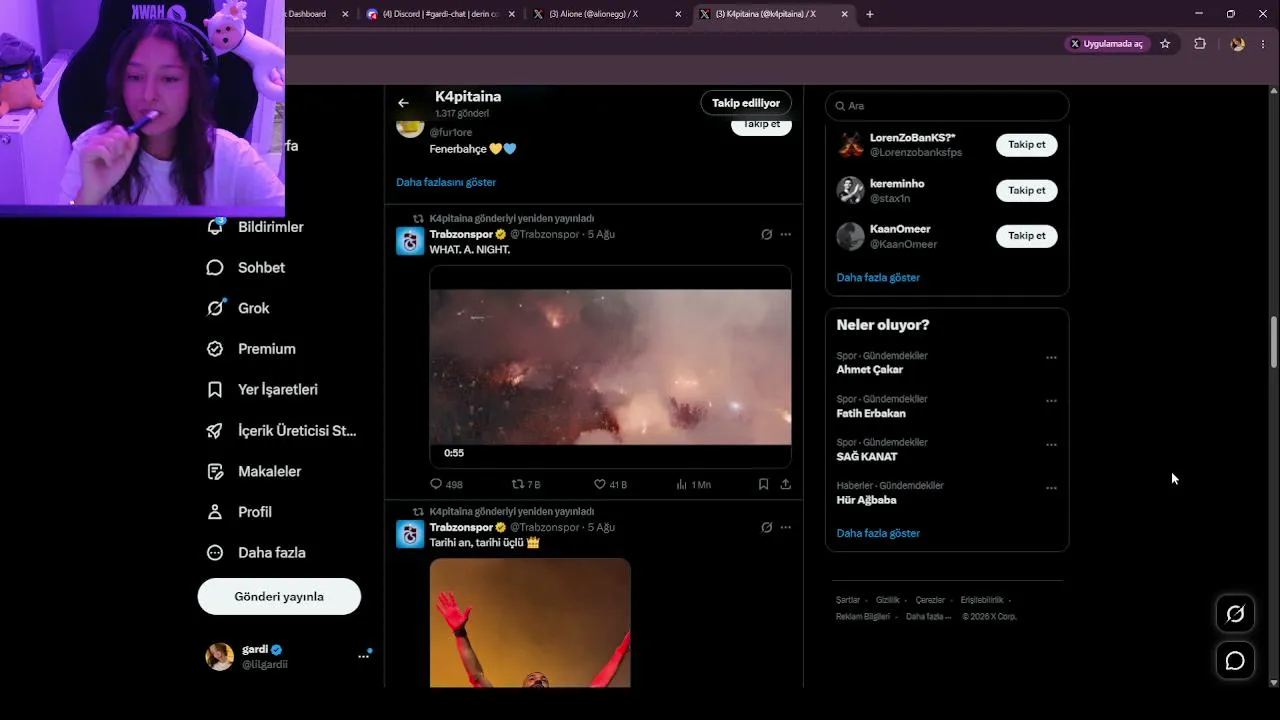The width and height of the screenshot is (1280, 720).
Task: Click the Gönderi yayınla button
Action: (279, 596)
